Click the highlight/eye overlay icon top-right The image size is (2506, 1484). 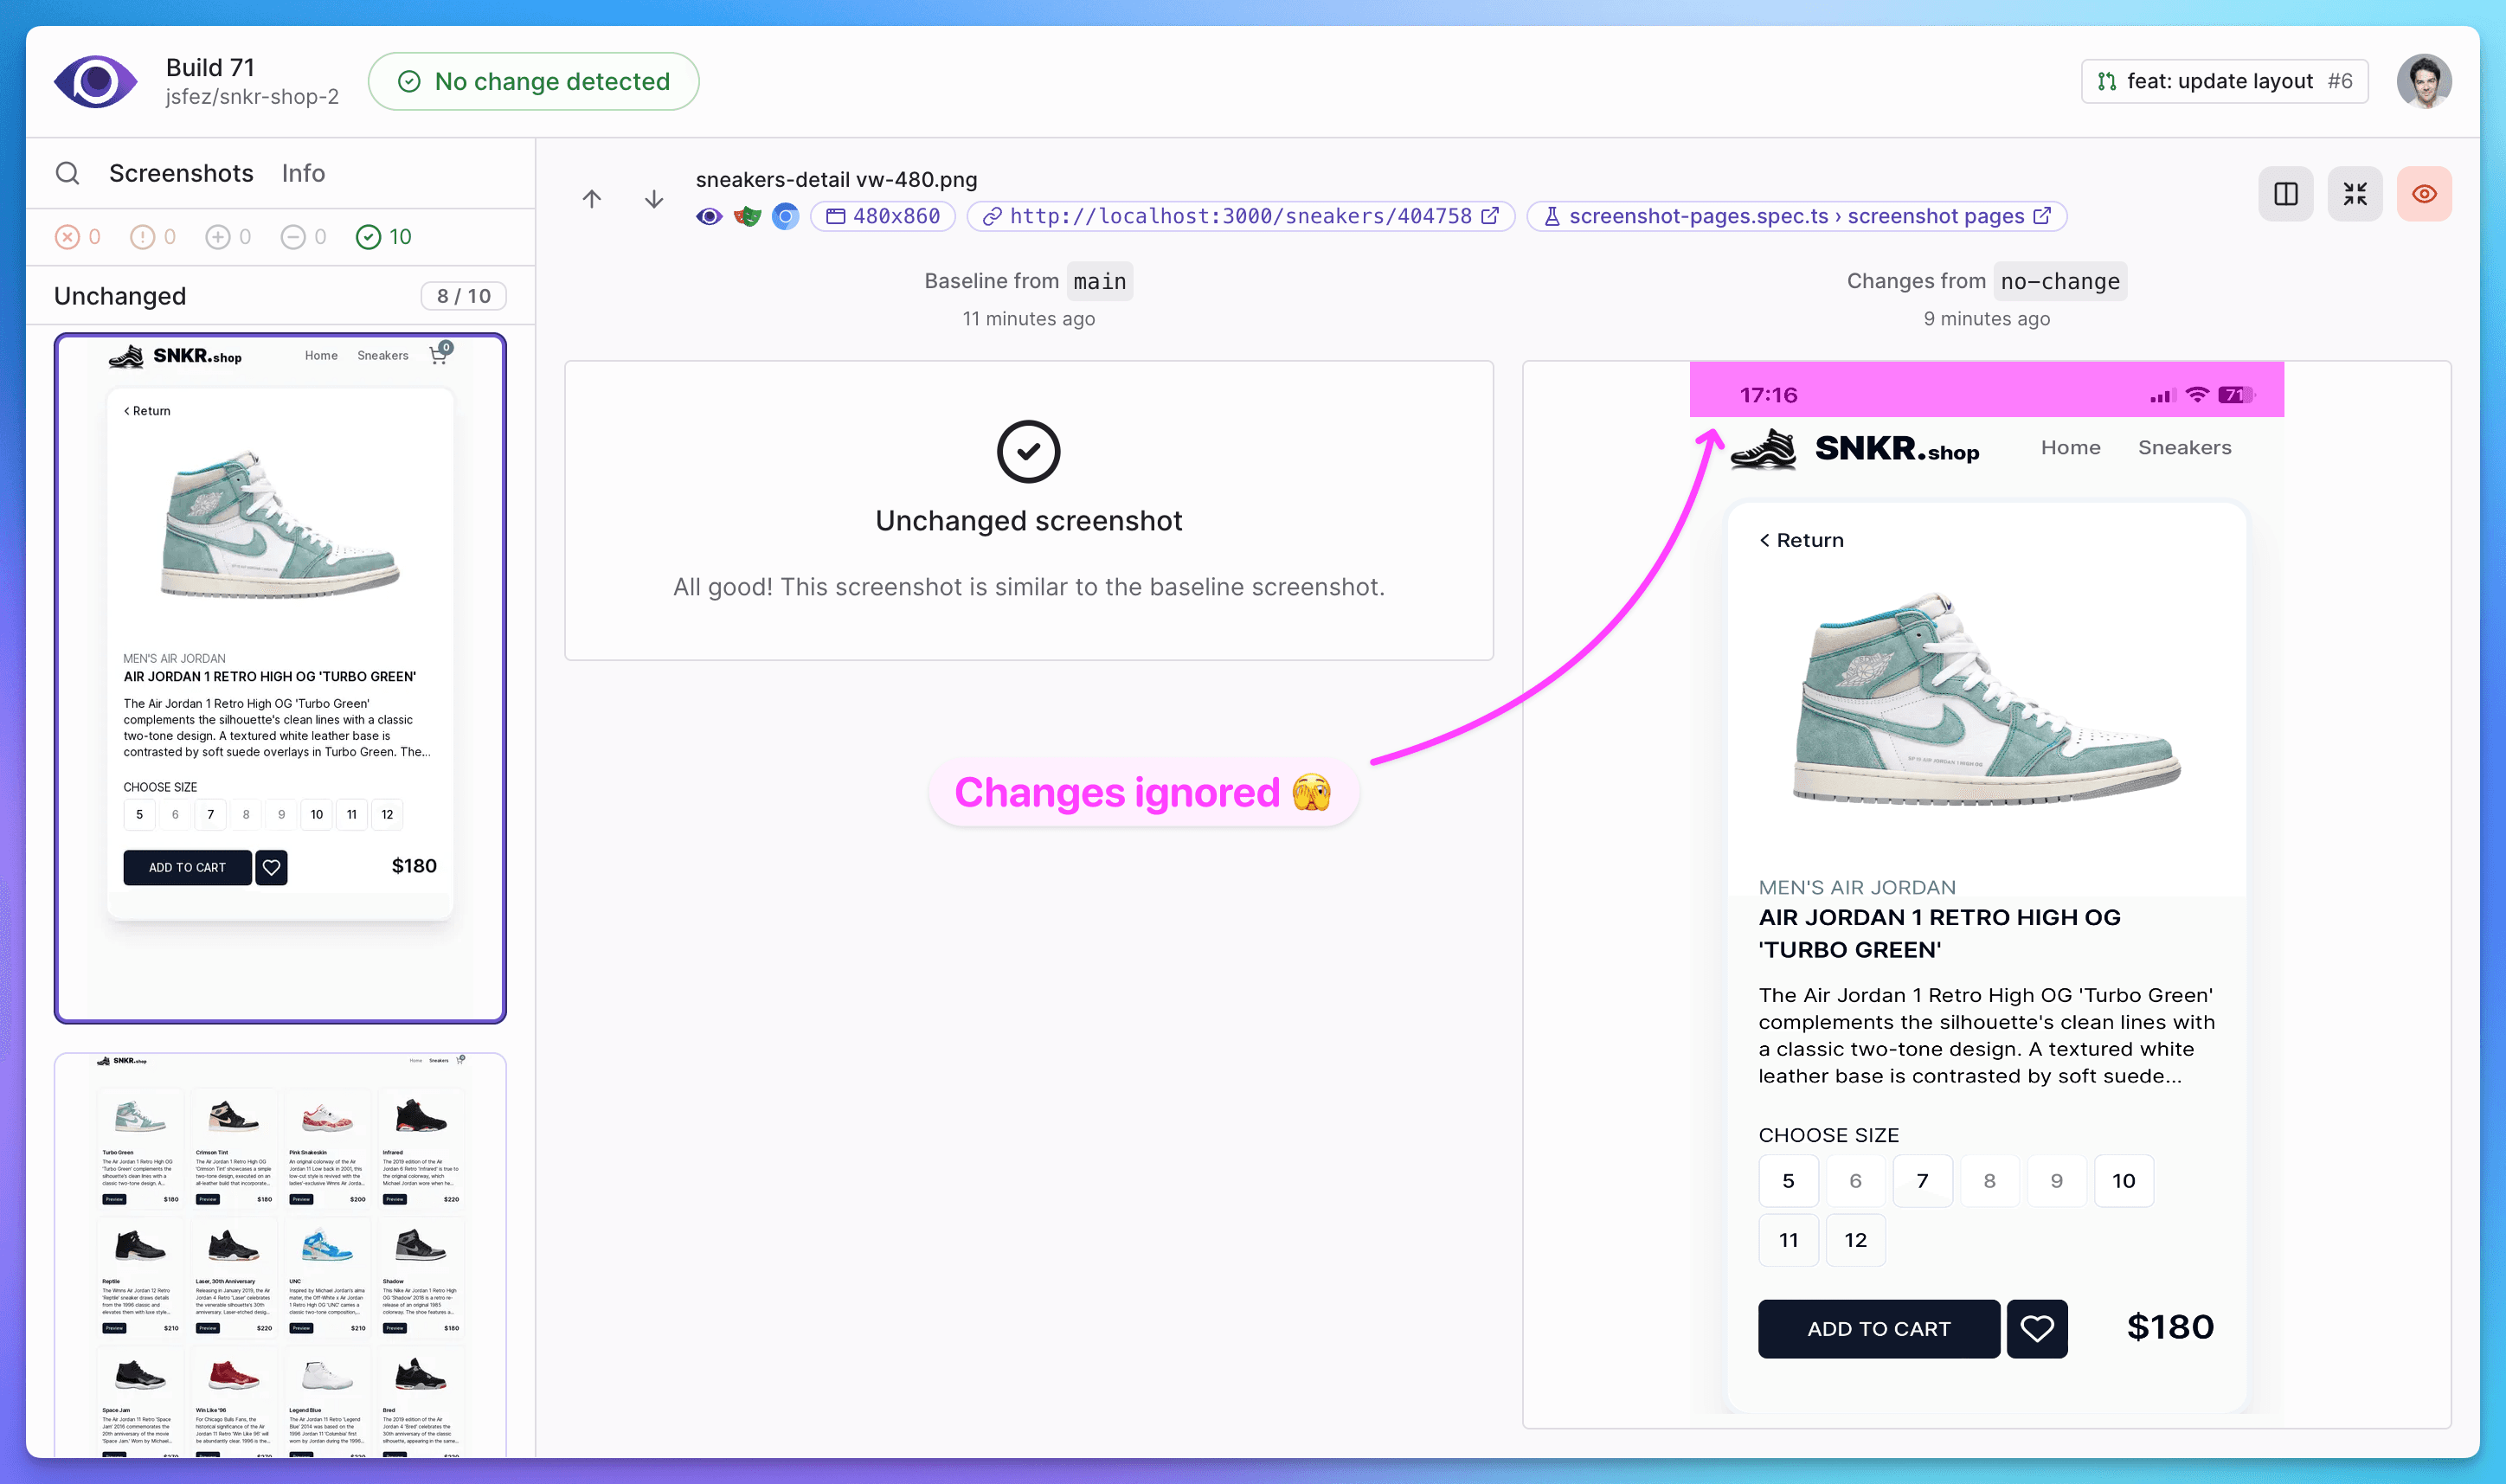pyautogui.click(x=2421, y=193)
